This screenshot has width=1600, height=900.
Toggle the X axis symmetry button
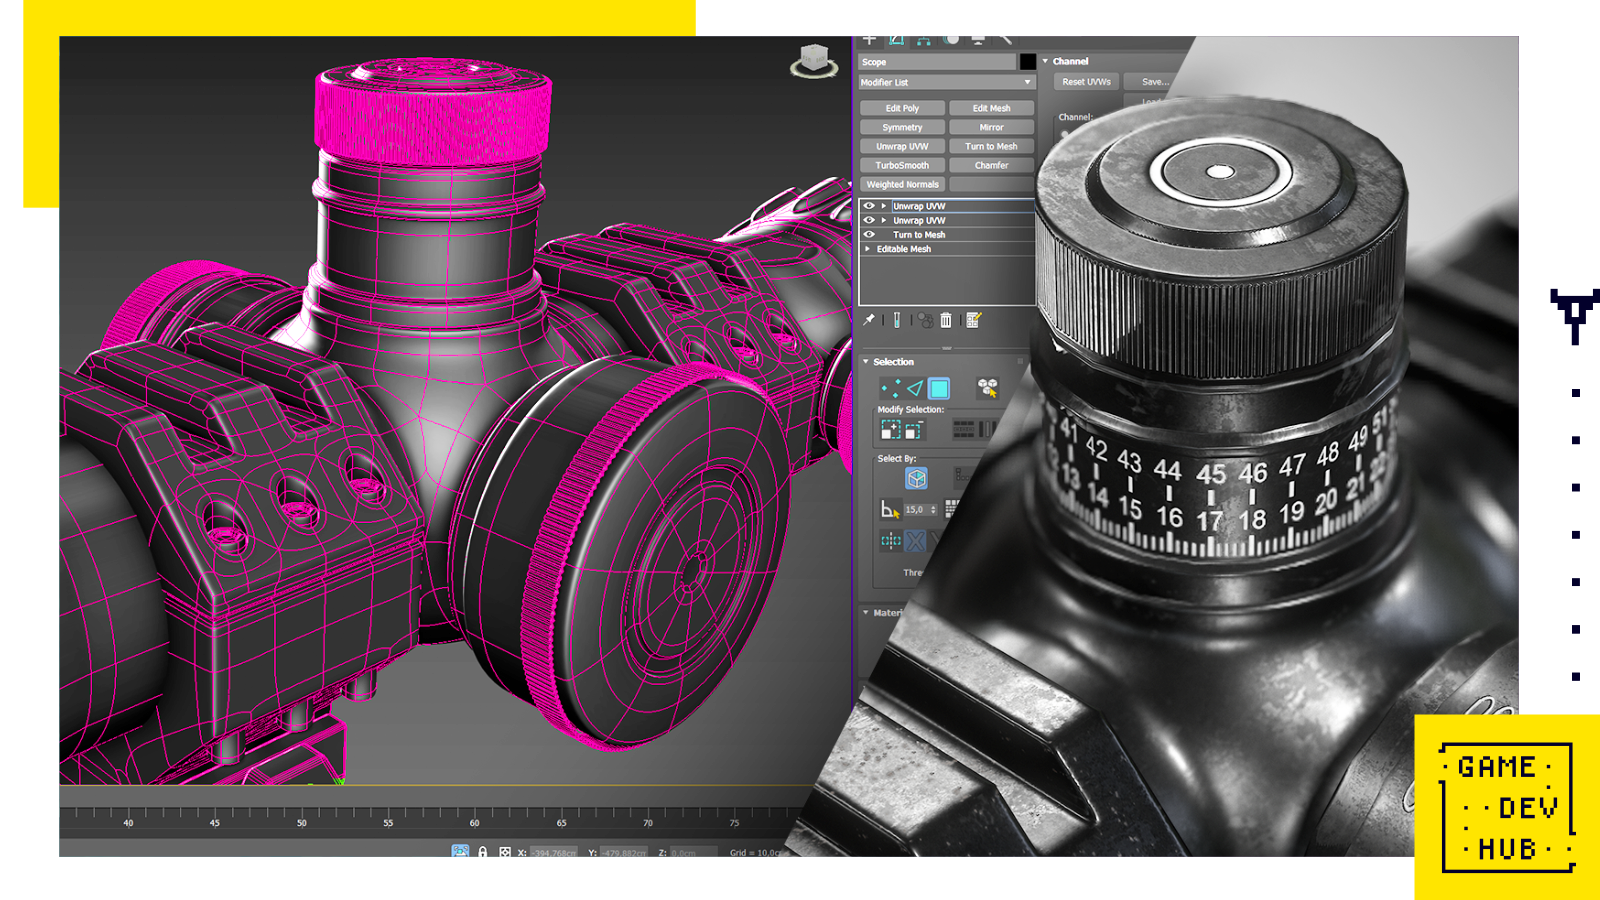[x=916, y=541]
